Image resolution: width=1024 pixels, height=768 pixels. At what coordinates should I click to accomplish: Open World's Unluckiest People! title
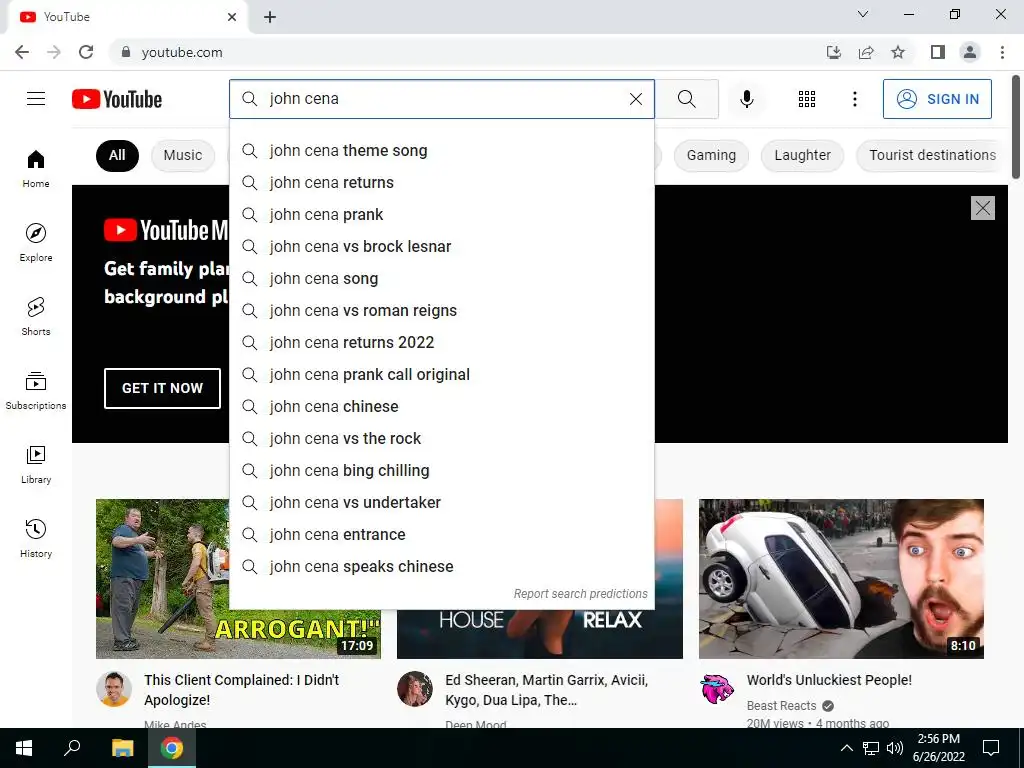click(829, 680)
